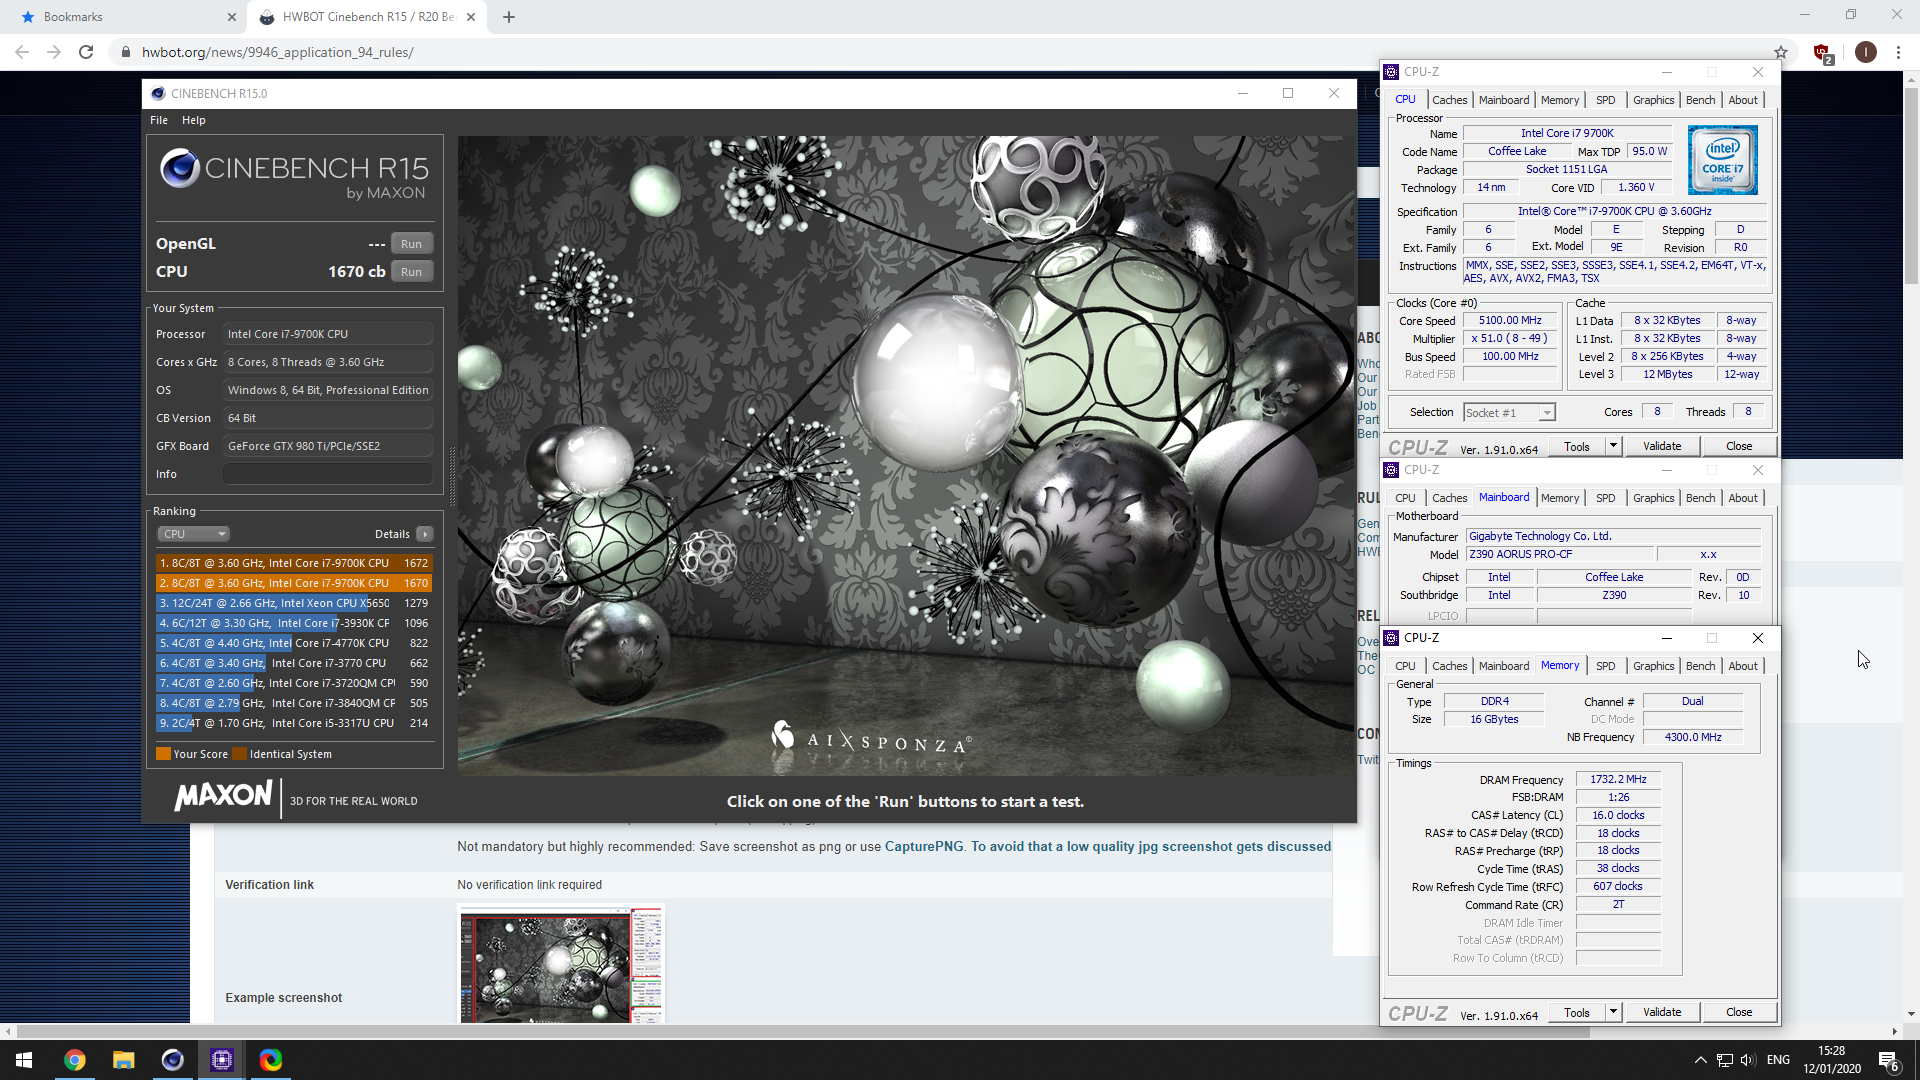The height and width of the screenshot is (1080, 1920).
Task: Click Validate in the bottom CPU-Z window
Action: click(x=1661, y=1013)
